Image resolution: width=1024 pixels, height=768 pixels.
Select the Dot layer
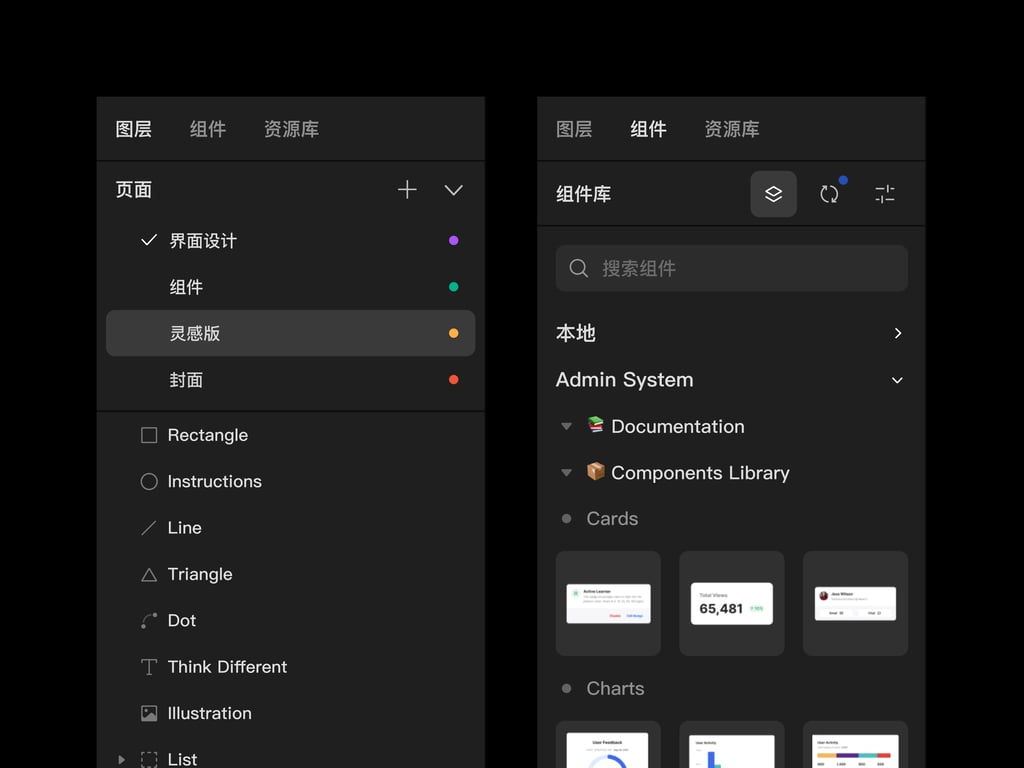click(291, 620)
